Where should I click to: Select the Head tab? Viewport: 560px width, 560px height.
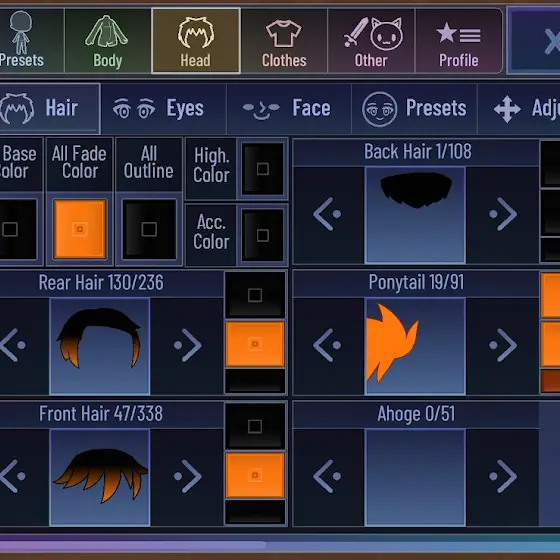click(x=196, y=41)
